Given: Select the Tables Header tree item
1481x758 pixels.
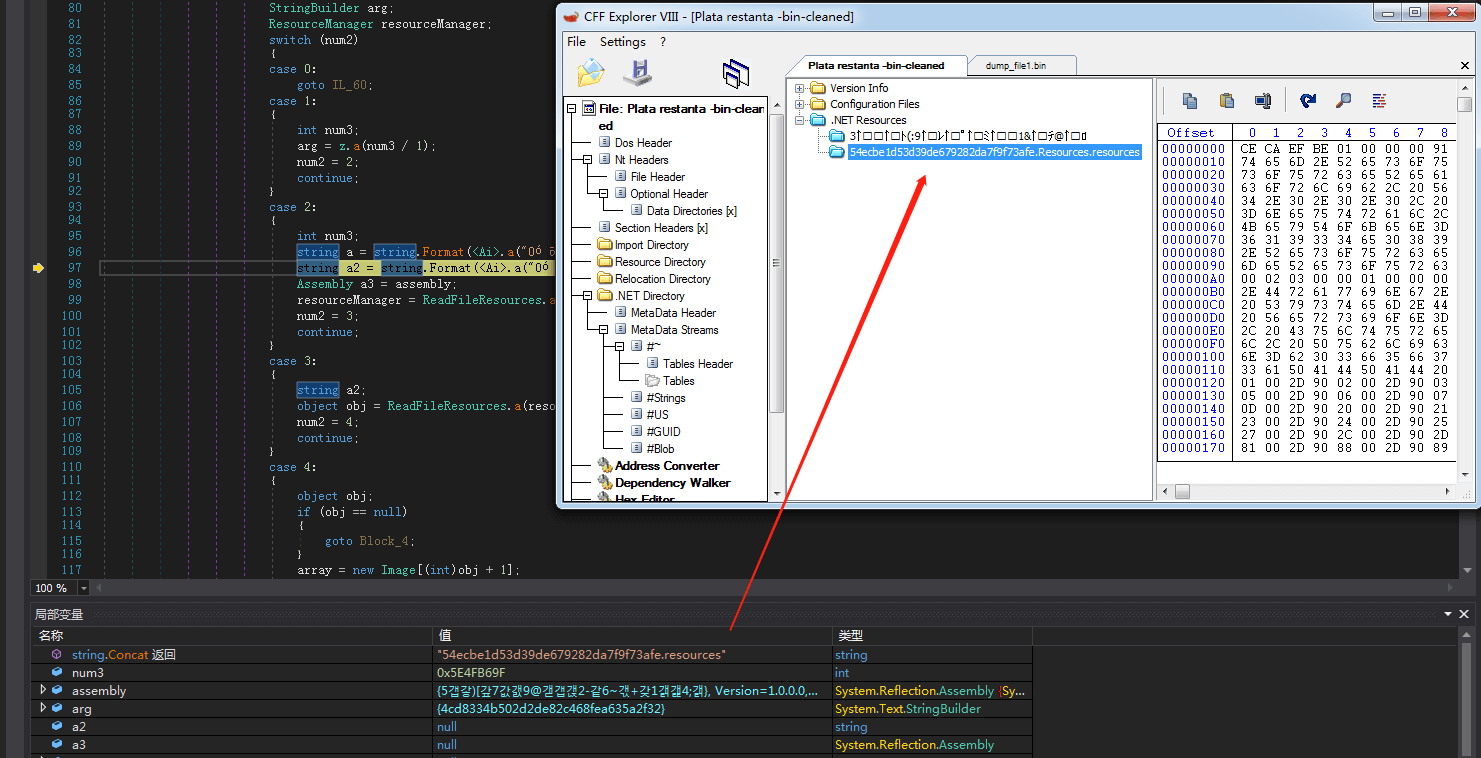Looking at the screenshot, I should pos(698,364).
